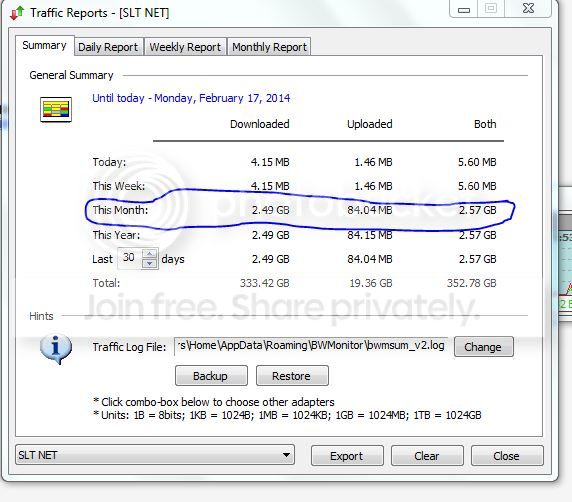Click the Both column header

click(485, 124)
